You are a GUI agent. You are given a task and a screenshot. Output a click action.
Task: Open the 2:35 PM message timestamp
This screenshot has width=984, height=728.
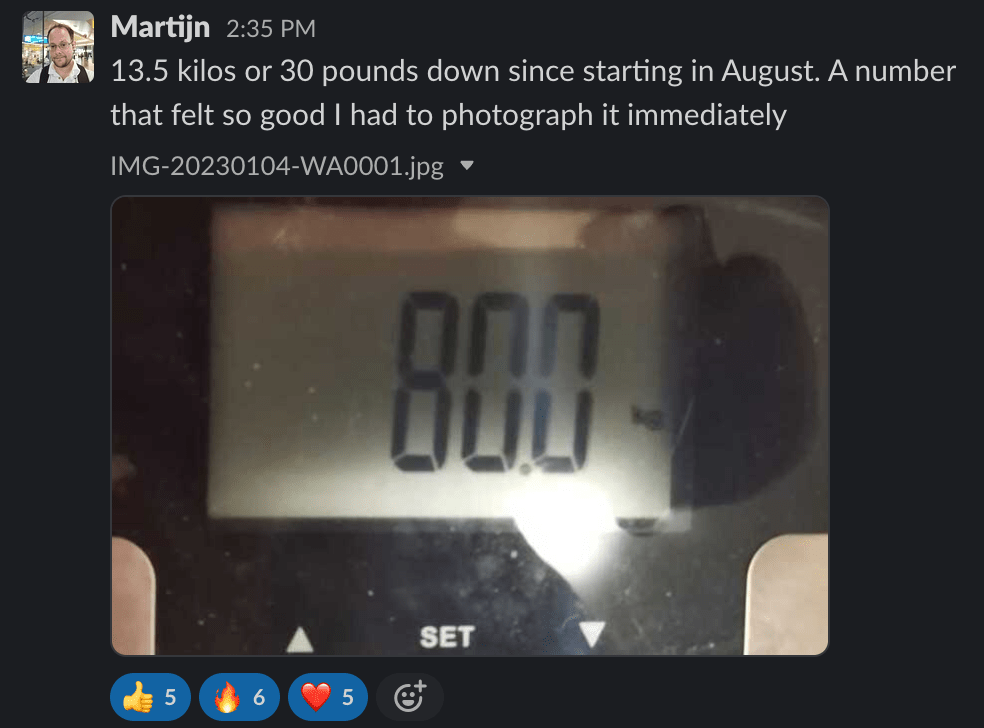tap(270, 29)
